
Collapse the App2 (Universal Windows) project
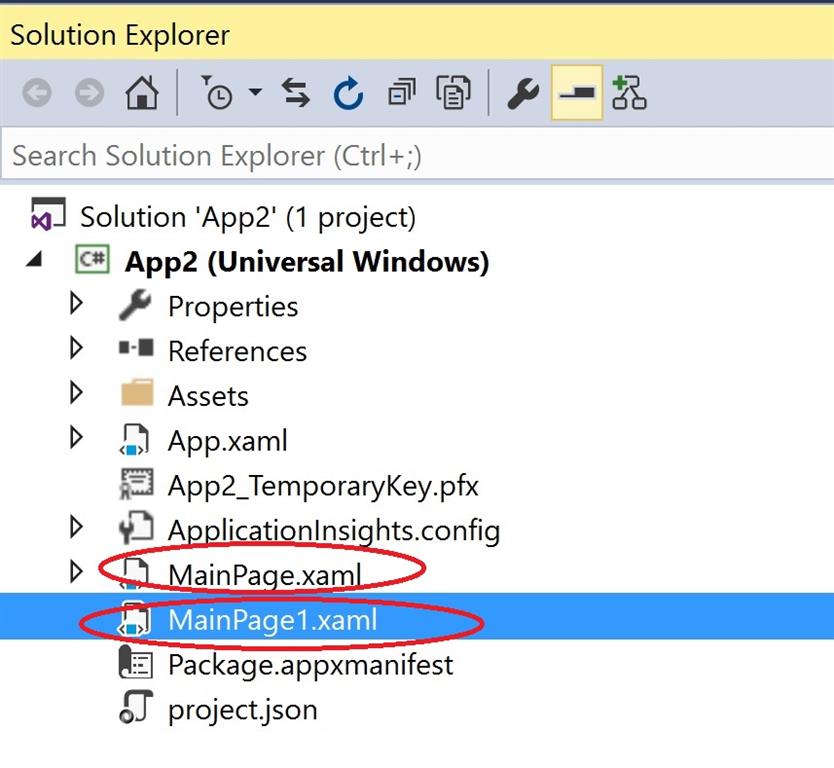35,260
